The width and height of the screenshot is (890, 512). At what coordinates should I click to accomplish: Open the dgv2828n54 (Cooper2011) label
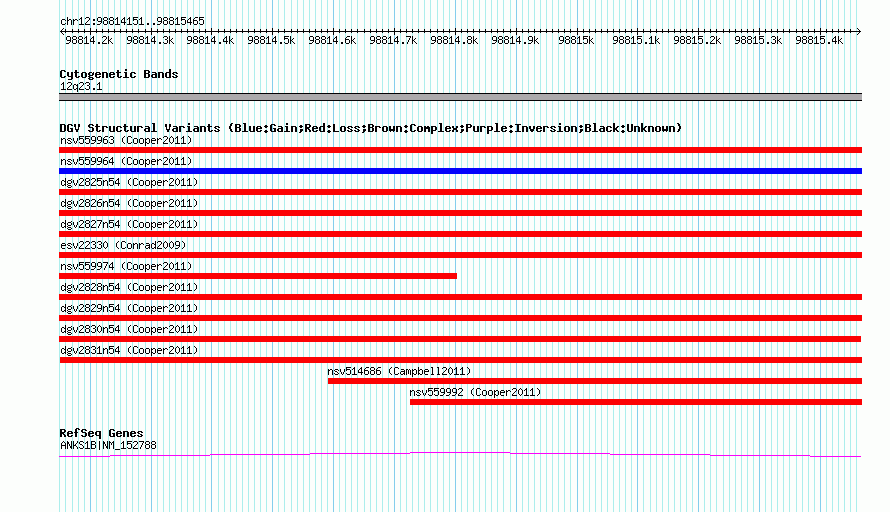coord(129,287)
